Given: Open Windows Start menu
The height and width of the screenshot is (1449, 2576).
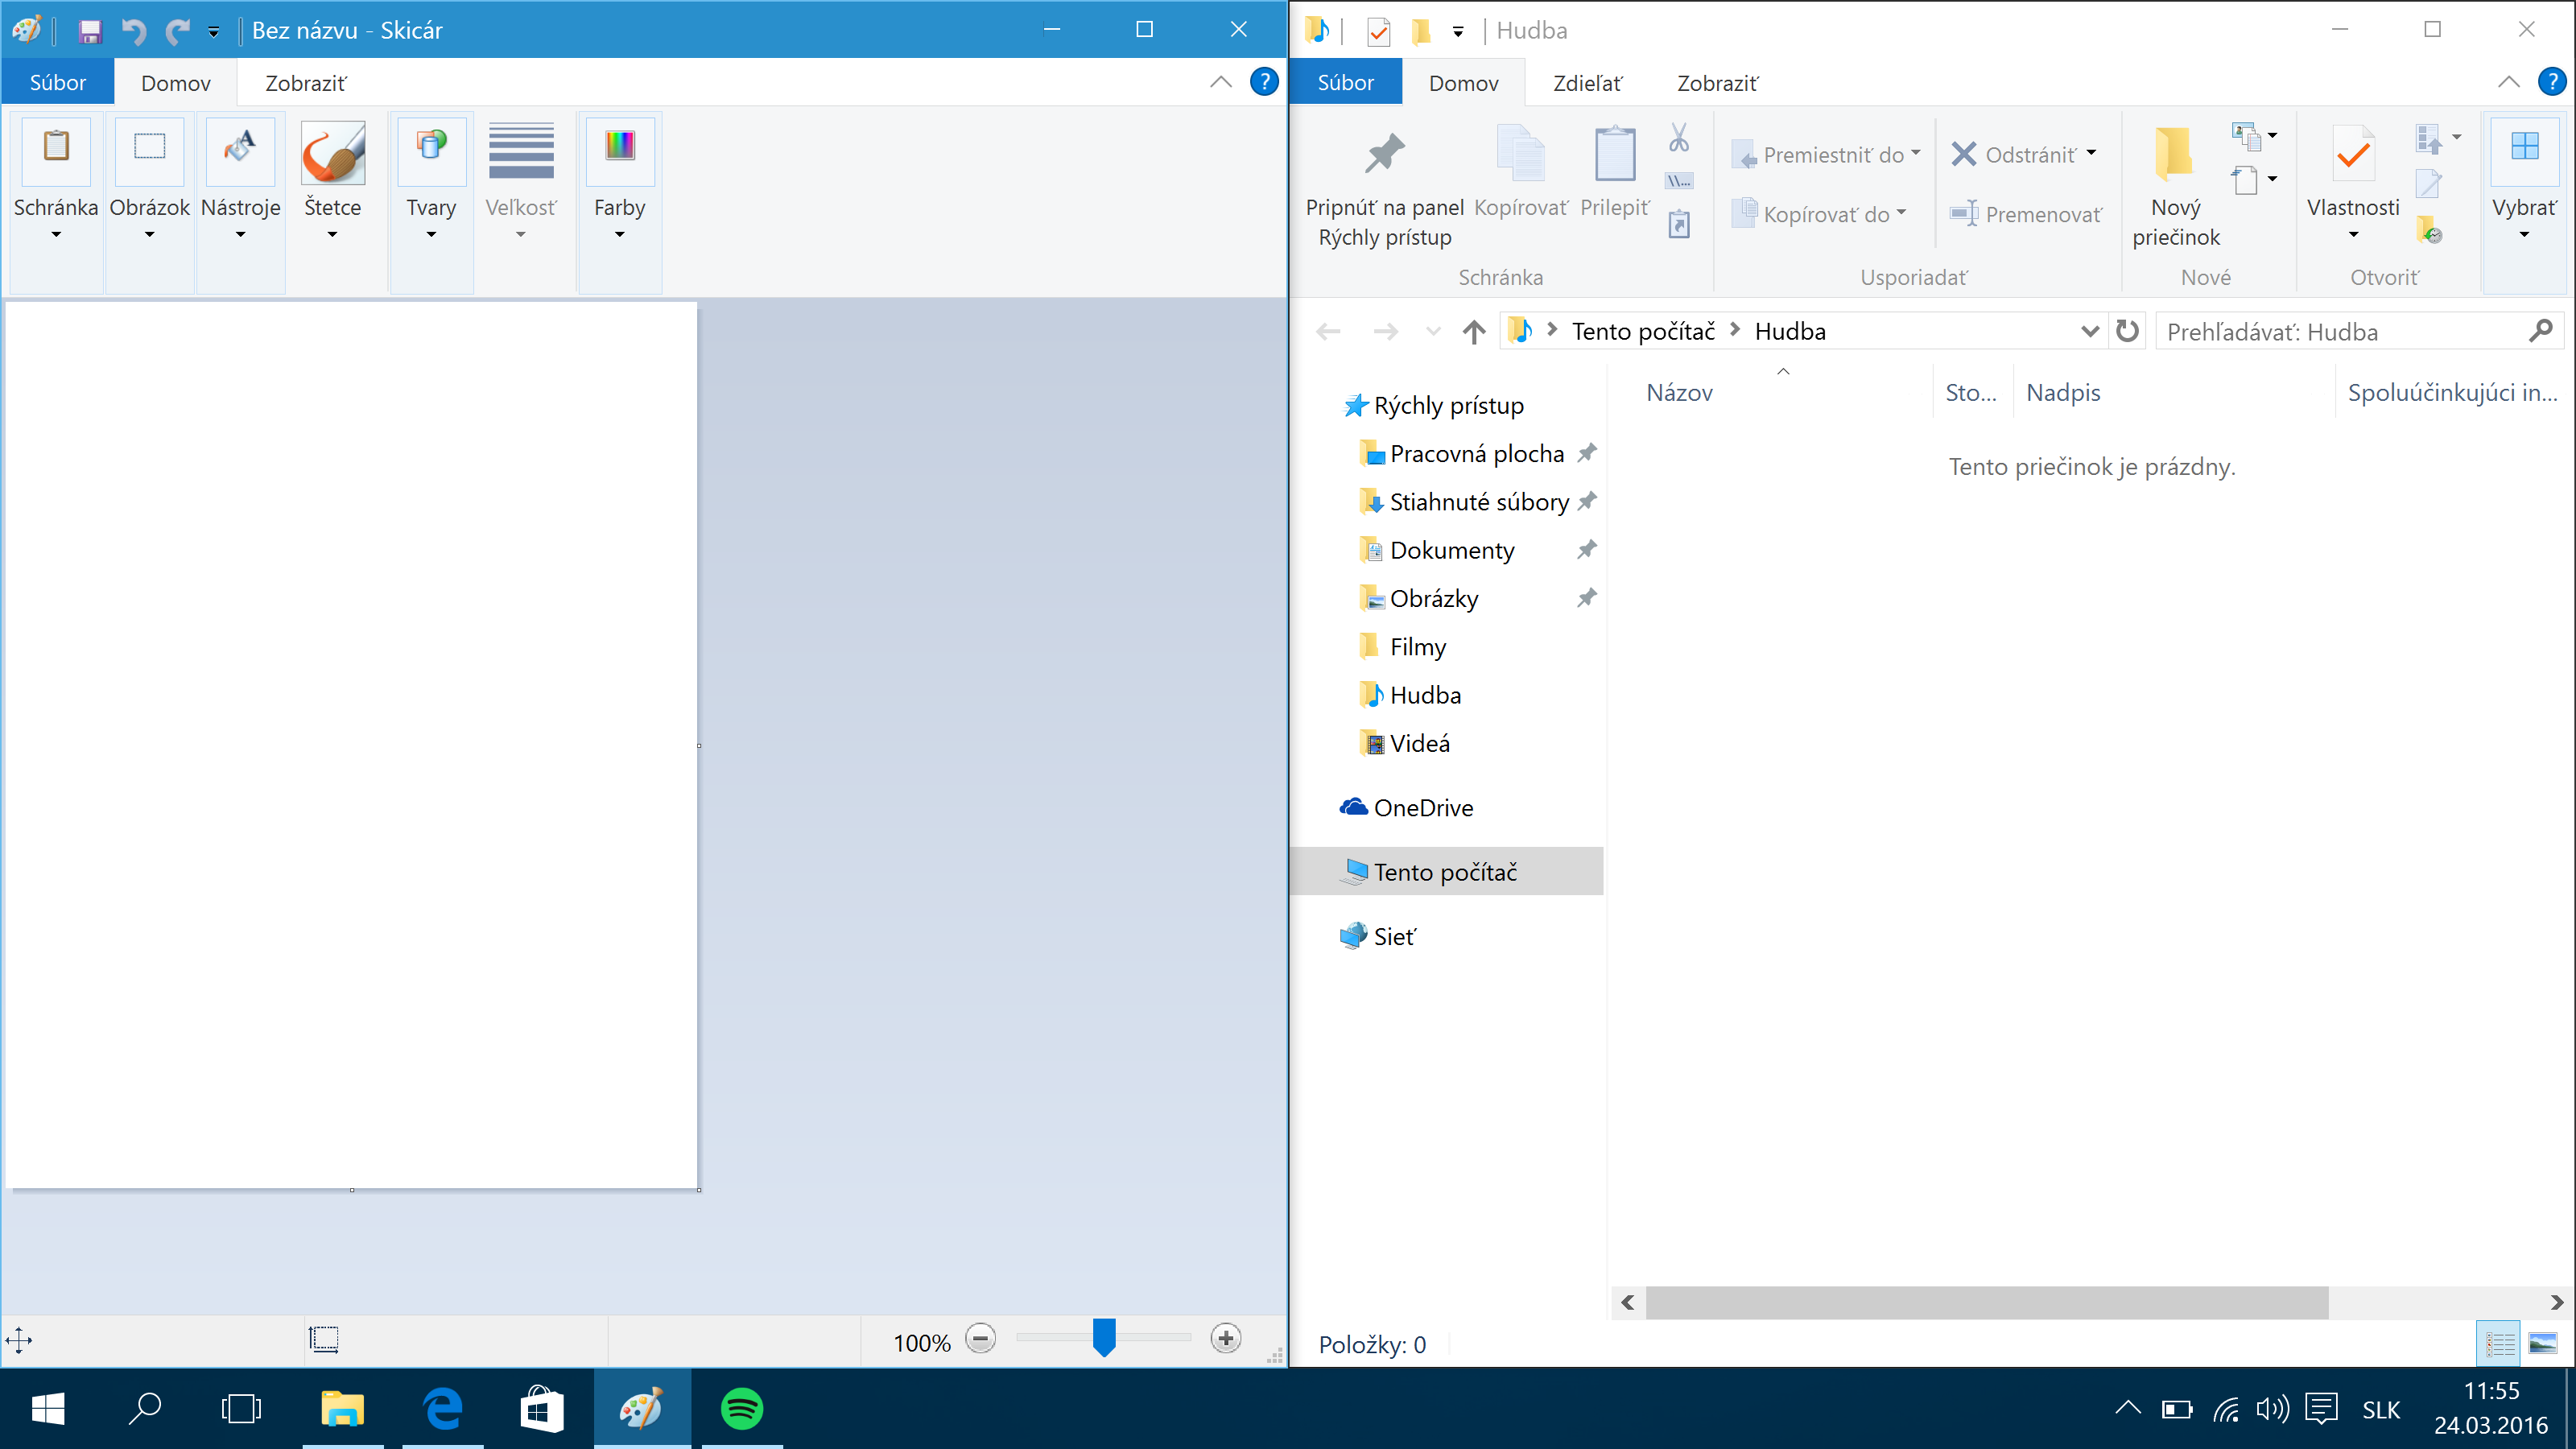Looking at the screenshot, I should click(x=48, y=1409).
